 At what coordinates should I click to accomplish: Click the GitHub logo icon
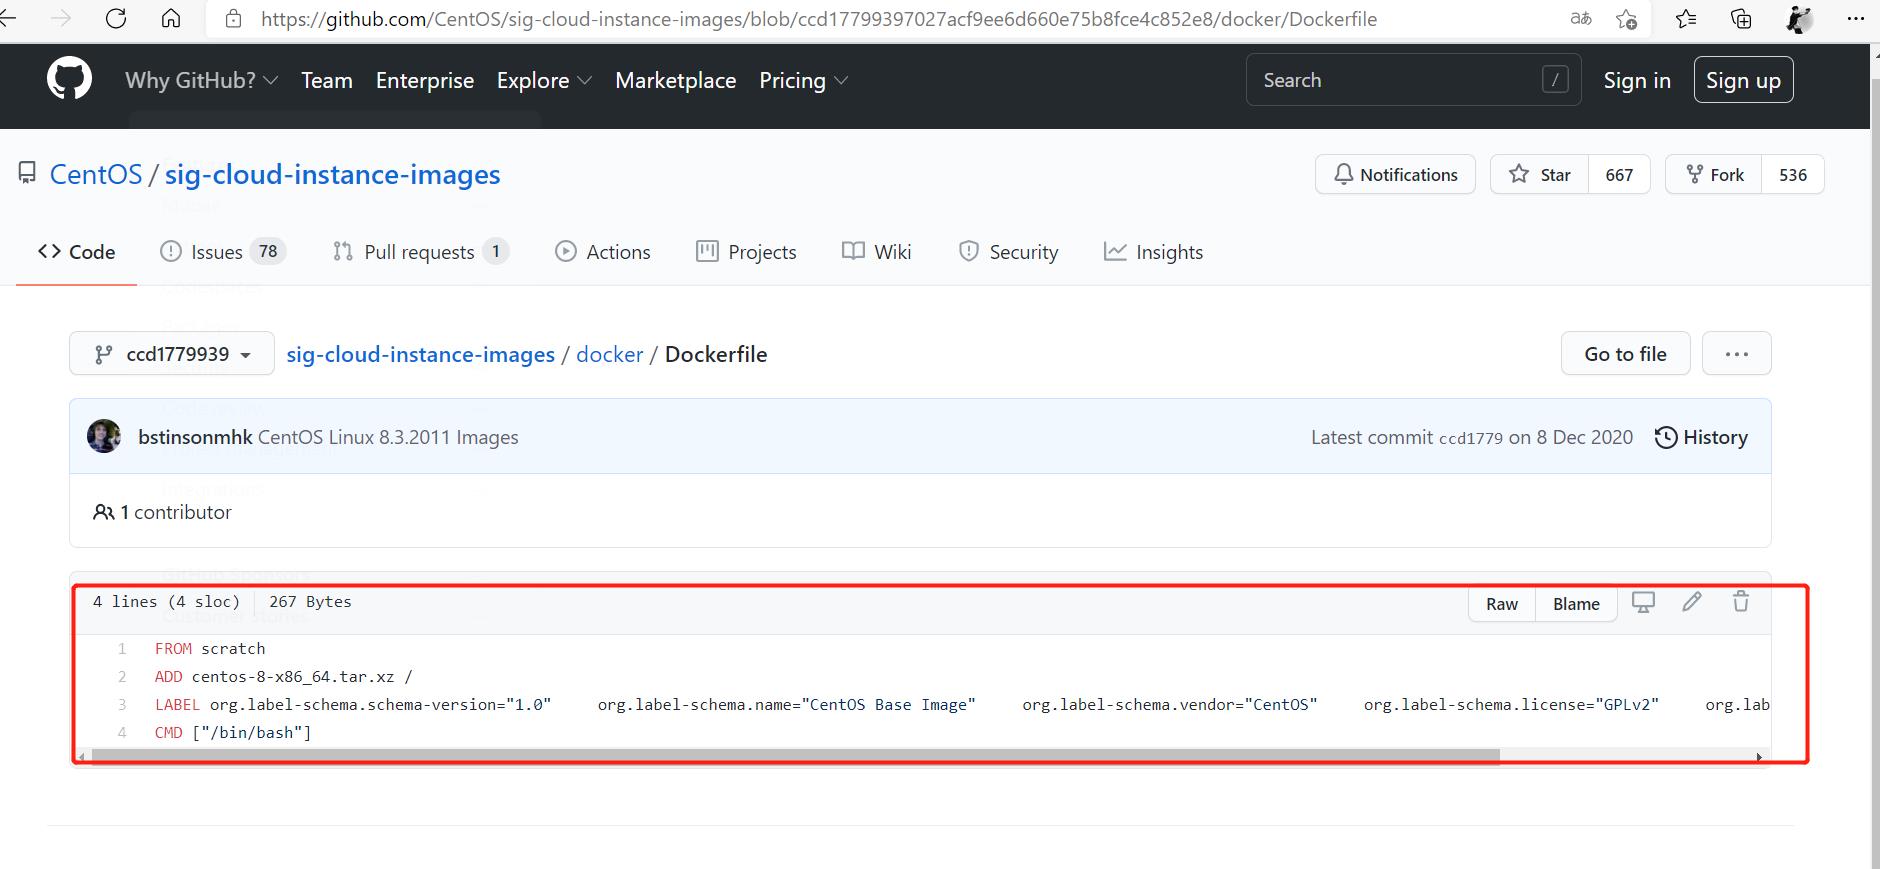[69, 79]
